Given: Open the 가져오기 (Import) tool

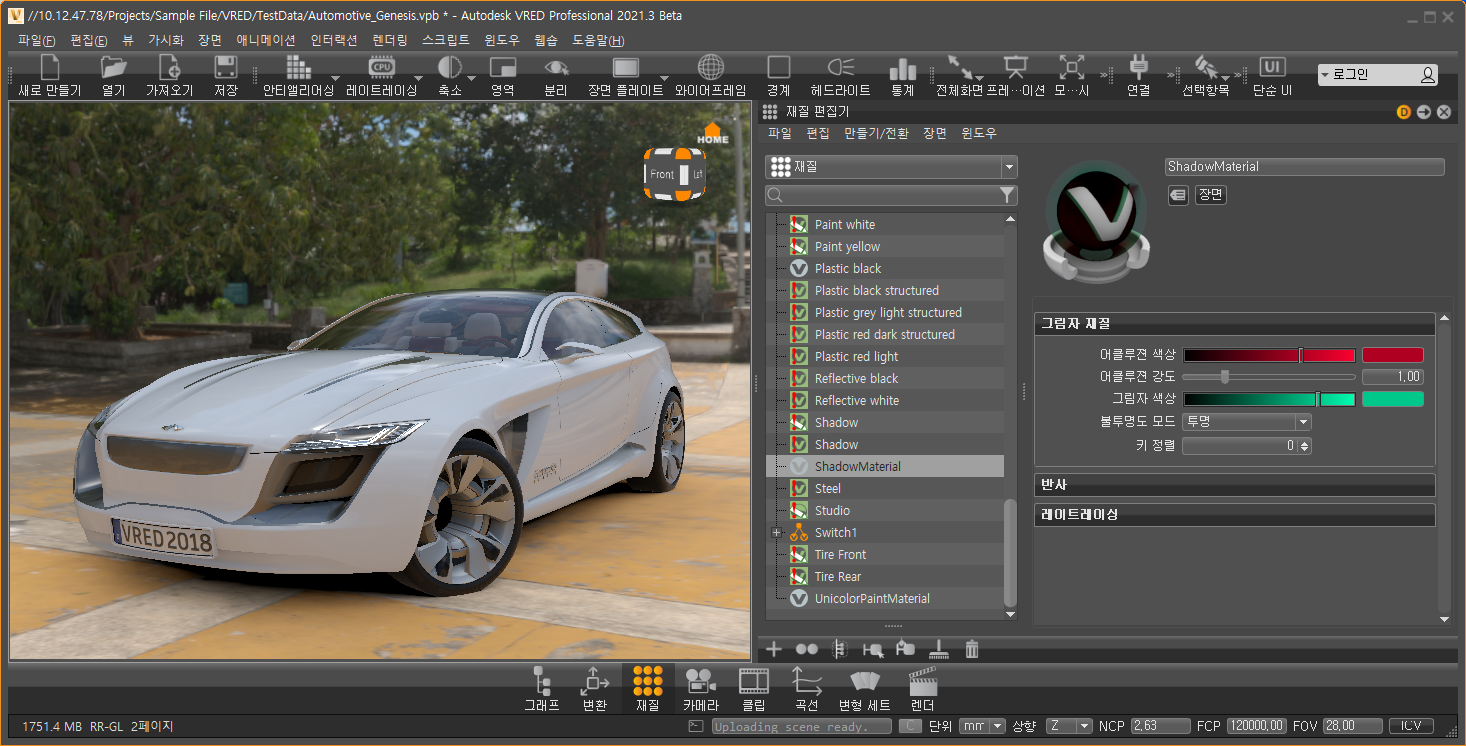Looking at the screenshot, I should click(169, 70).
